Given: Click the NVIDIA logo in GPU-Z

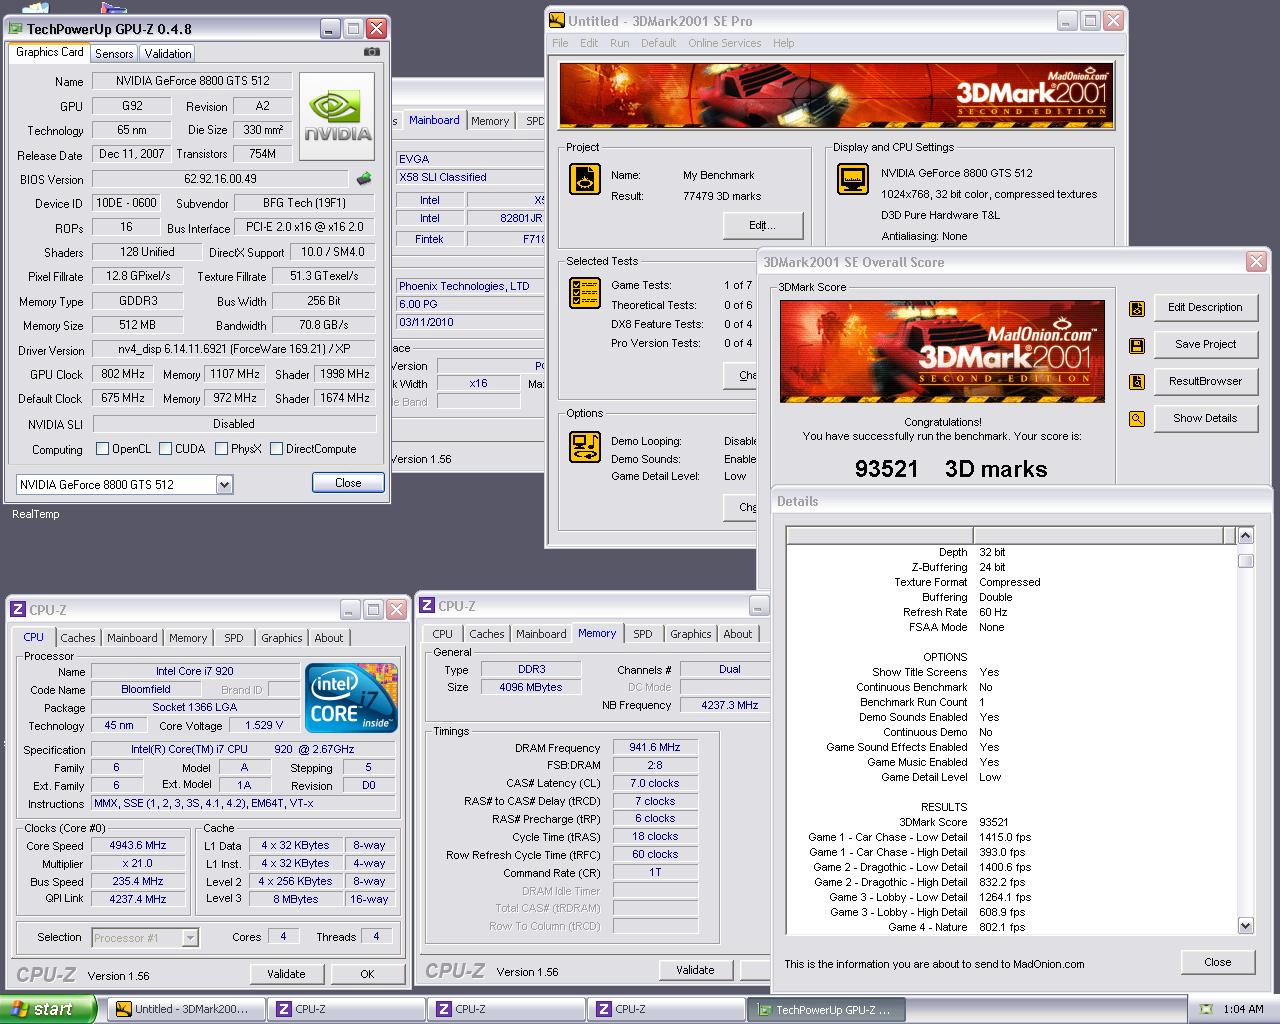Looking at the screenshot, I should [x=338, y=117].
